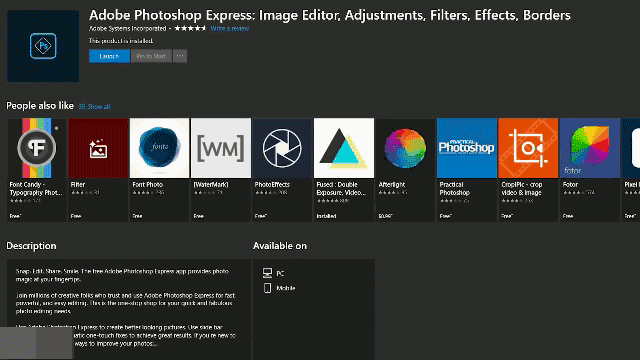Open the [WaterMark] app icon
Viewport: 640px width, 360px height.
click(x=221, y=148)
